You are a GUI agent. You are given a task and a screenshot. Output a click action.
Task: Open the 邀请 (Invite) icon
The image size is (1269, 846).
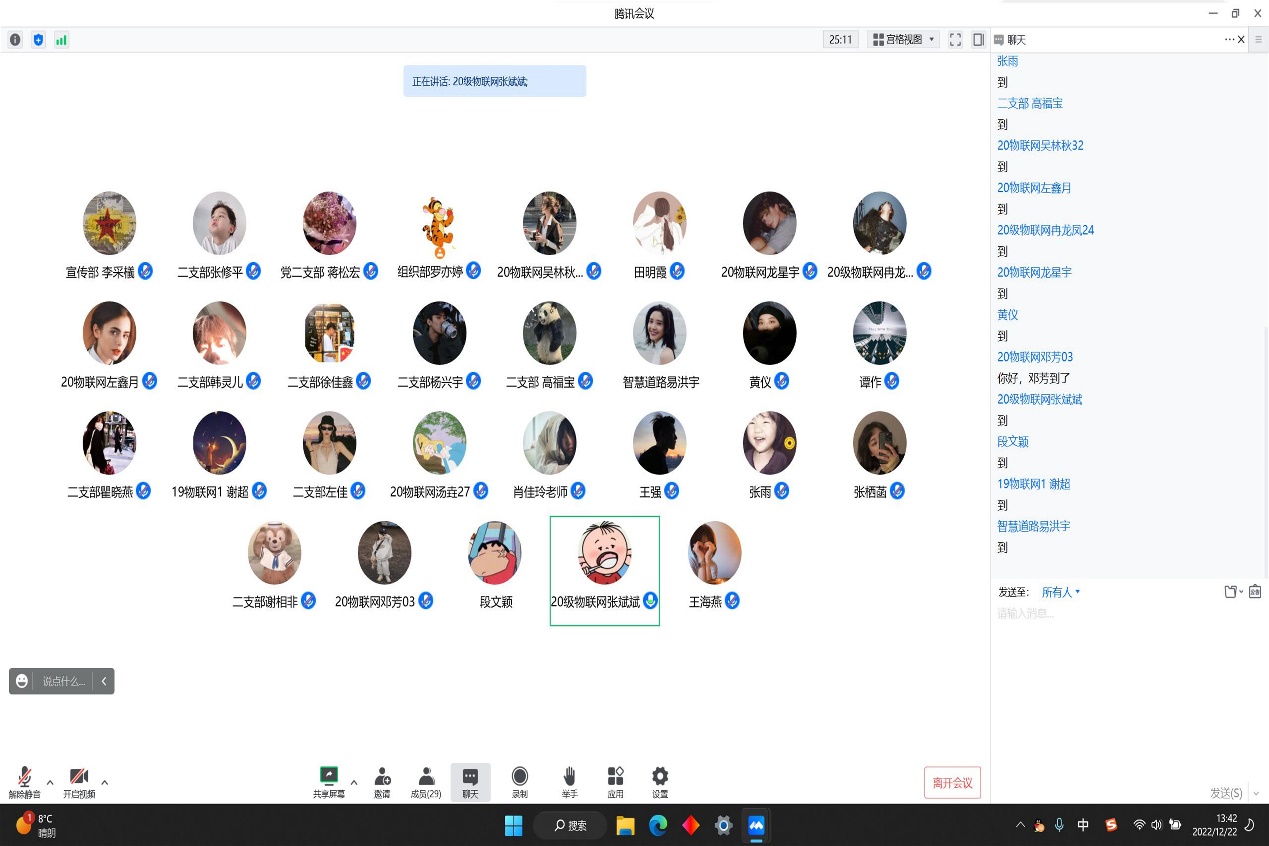pos(382,778)
